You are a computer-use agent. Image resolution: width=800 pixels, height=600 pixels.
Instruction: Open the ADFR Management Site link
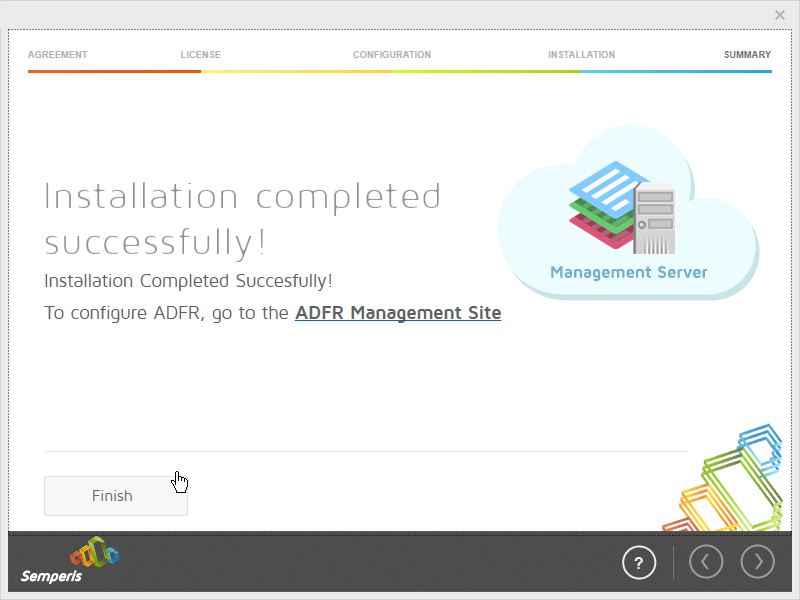tap(398, 313)
